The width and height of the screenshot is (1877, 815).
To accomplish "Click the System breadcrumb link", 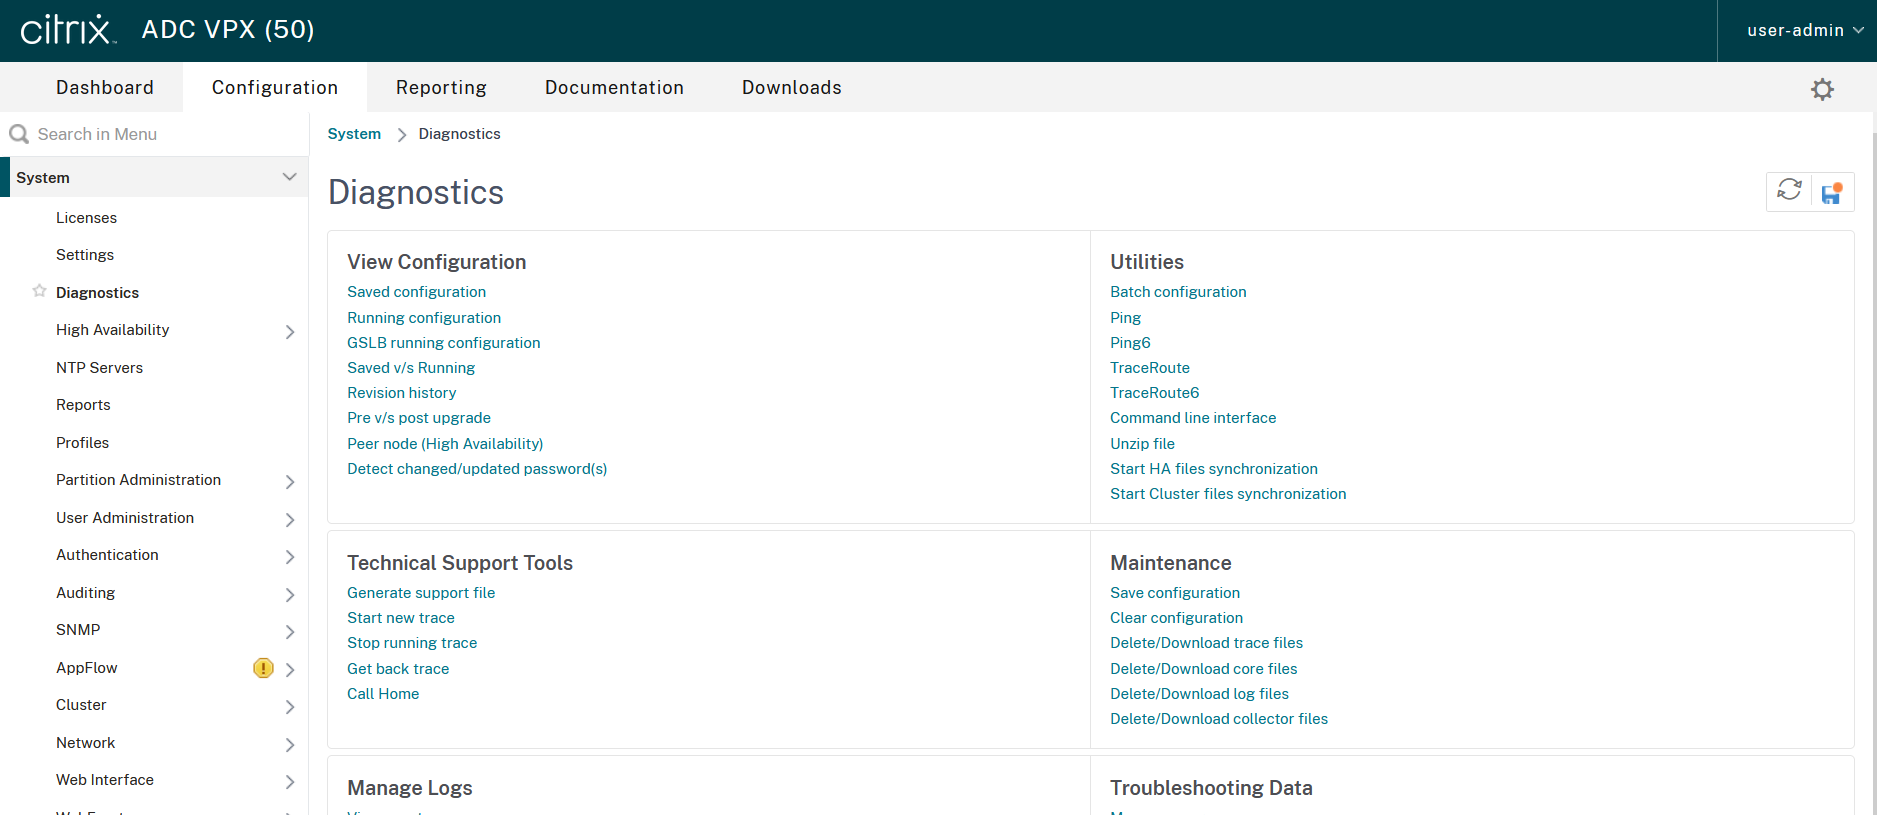I will (x=354, y=134).
